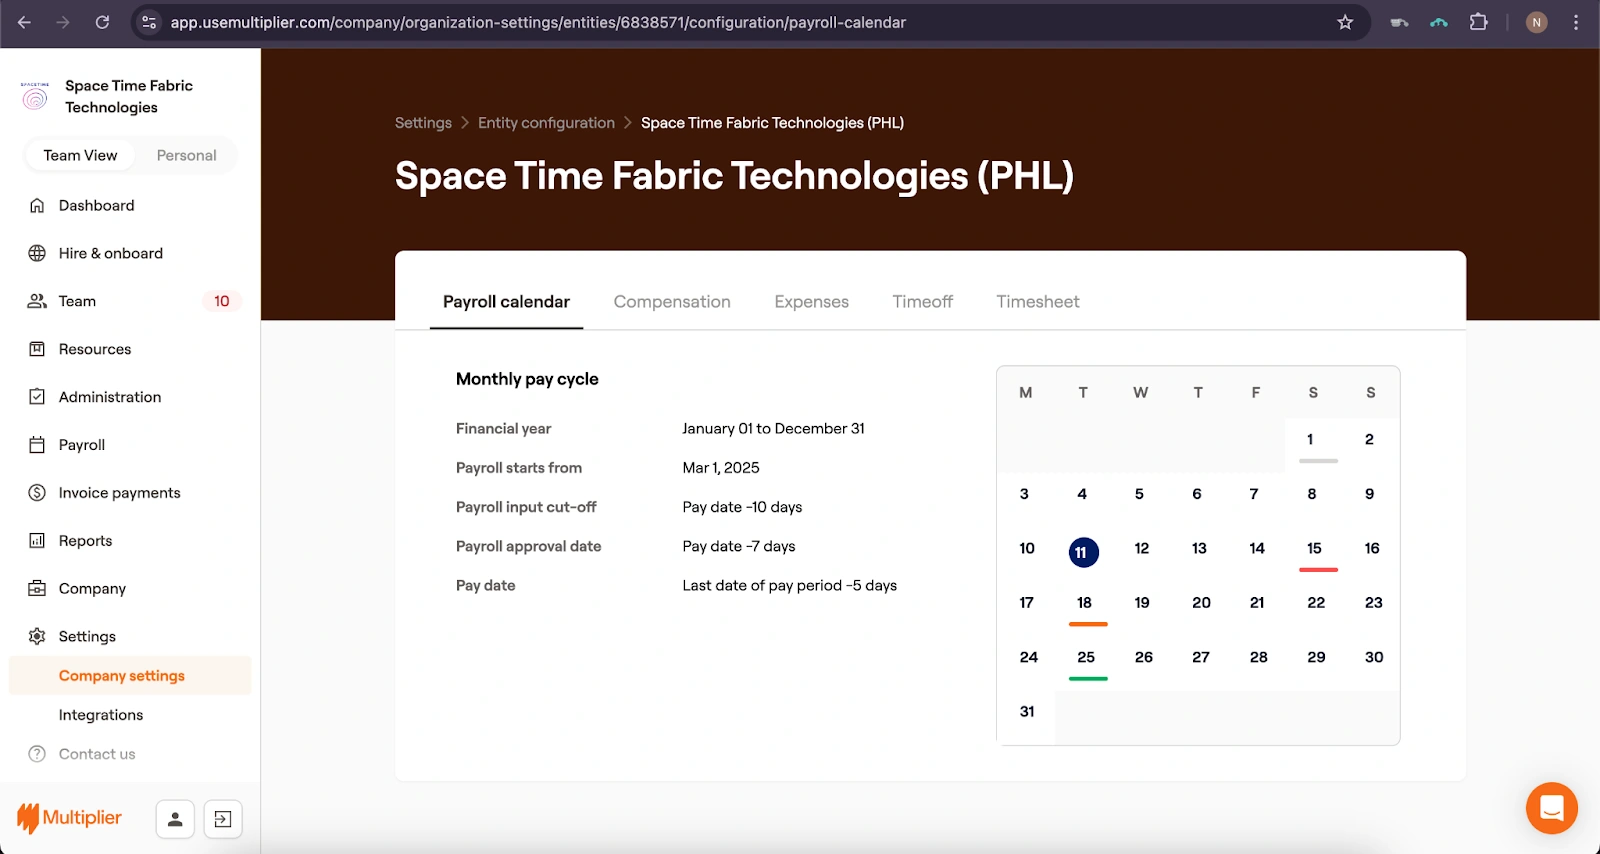
Task: Select day 18 with orange marker
Action: (x=1085, y=603)
